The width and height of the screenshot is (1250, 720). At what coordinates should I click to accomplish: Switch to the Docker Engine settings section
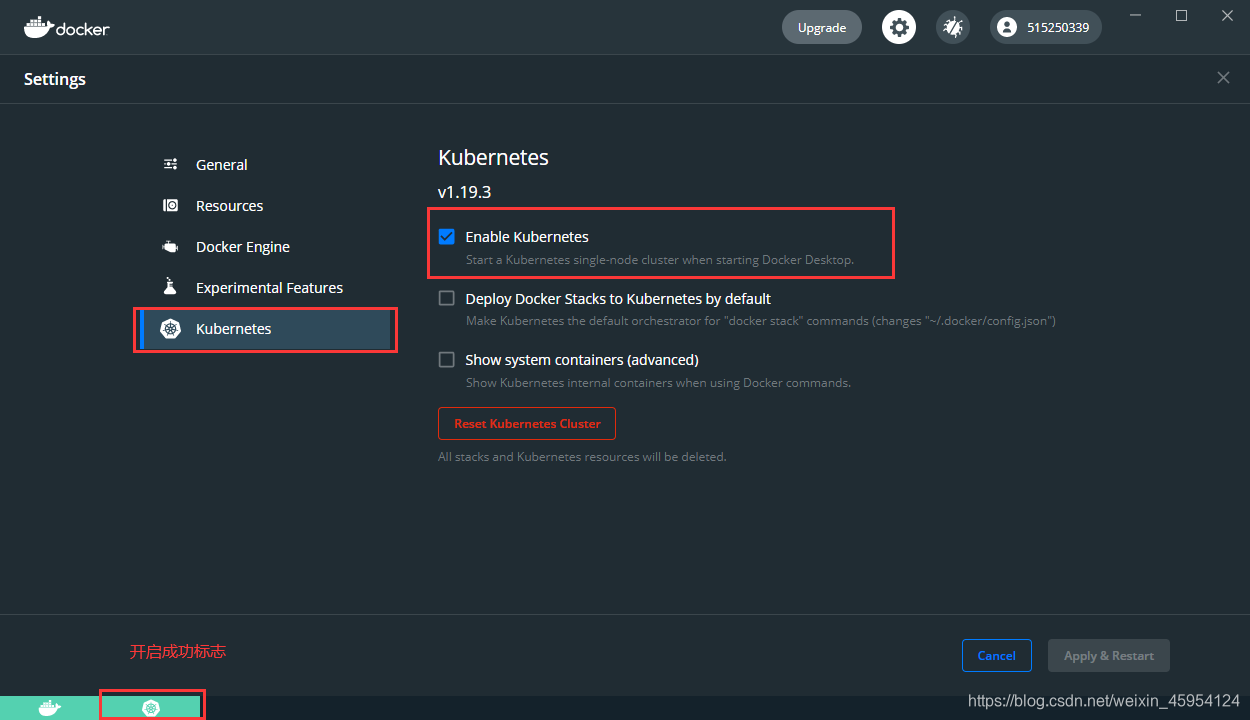pos(242,246)
